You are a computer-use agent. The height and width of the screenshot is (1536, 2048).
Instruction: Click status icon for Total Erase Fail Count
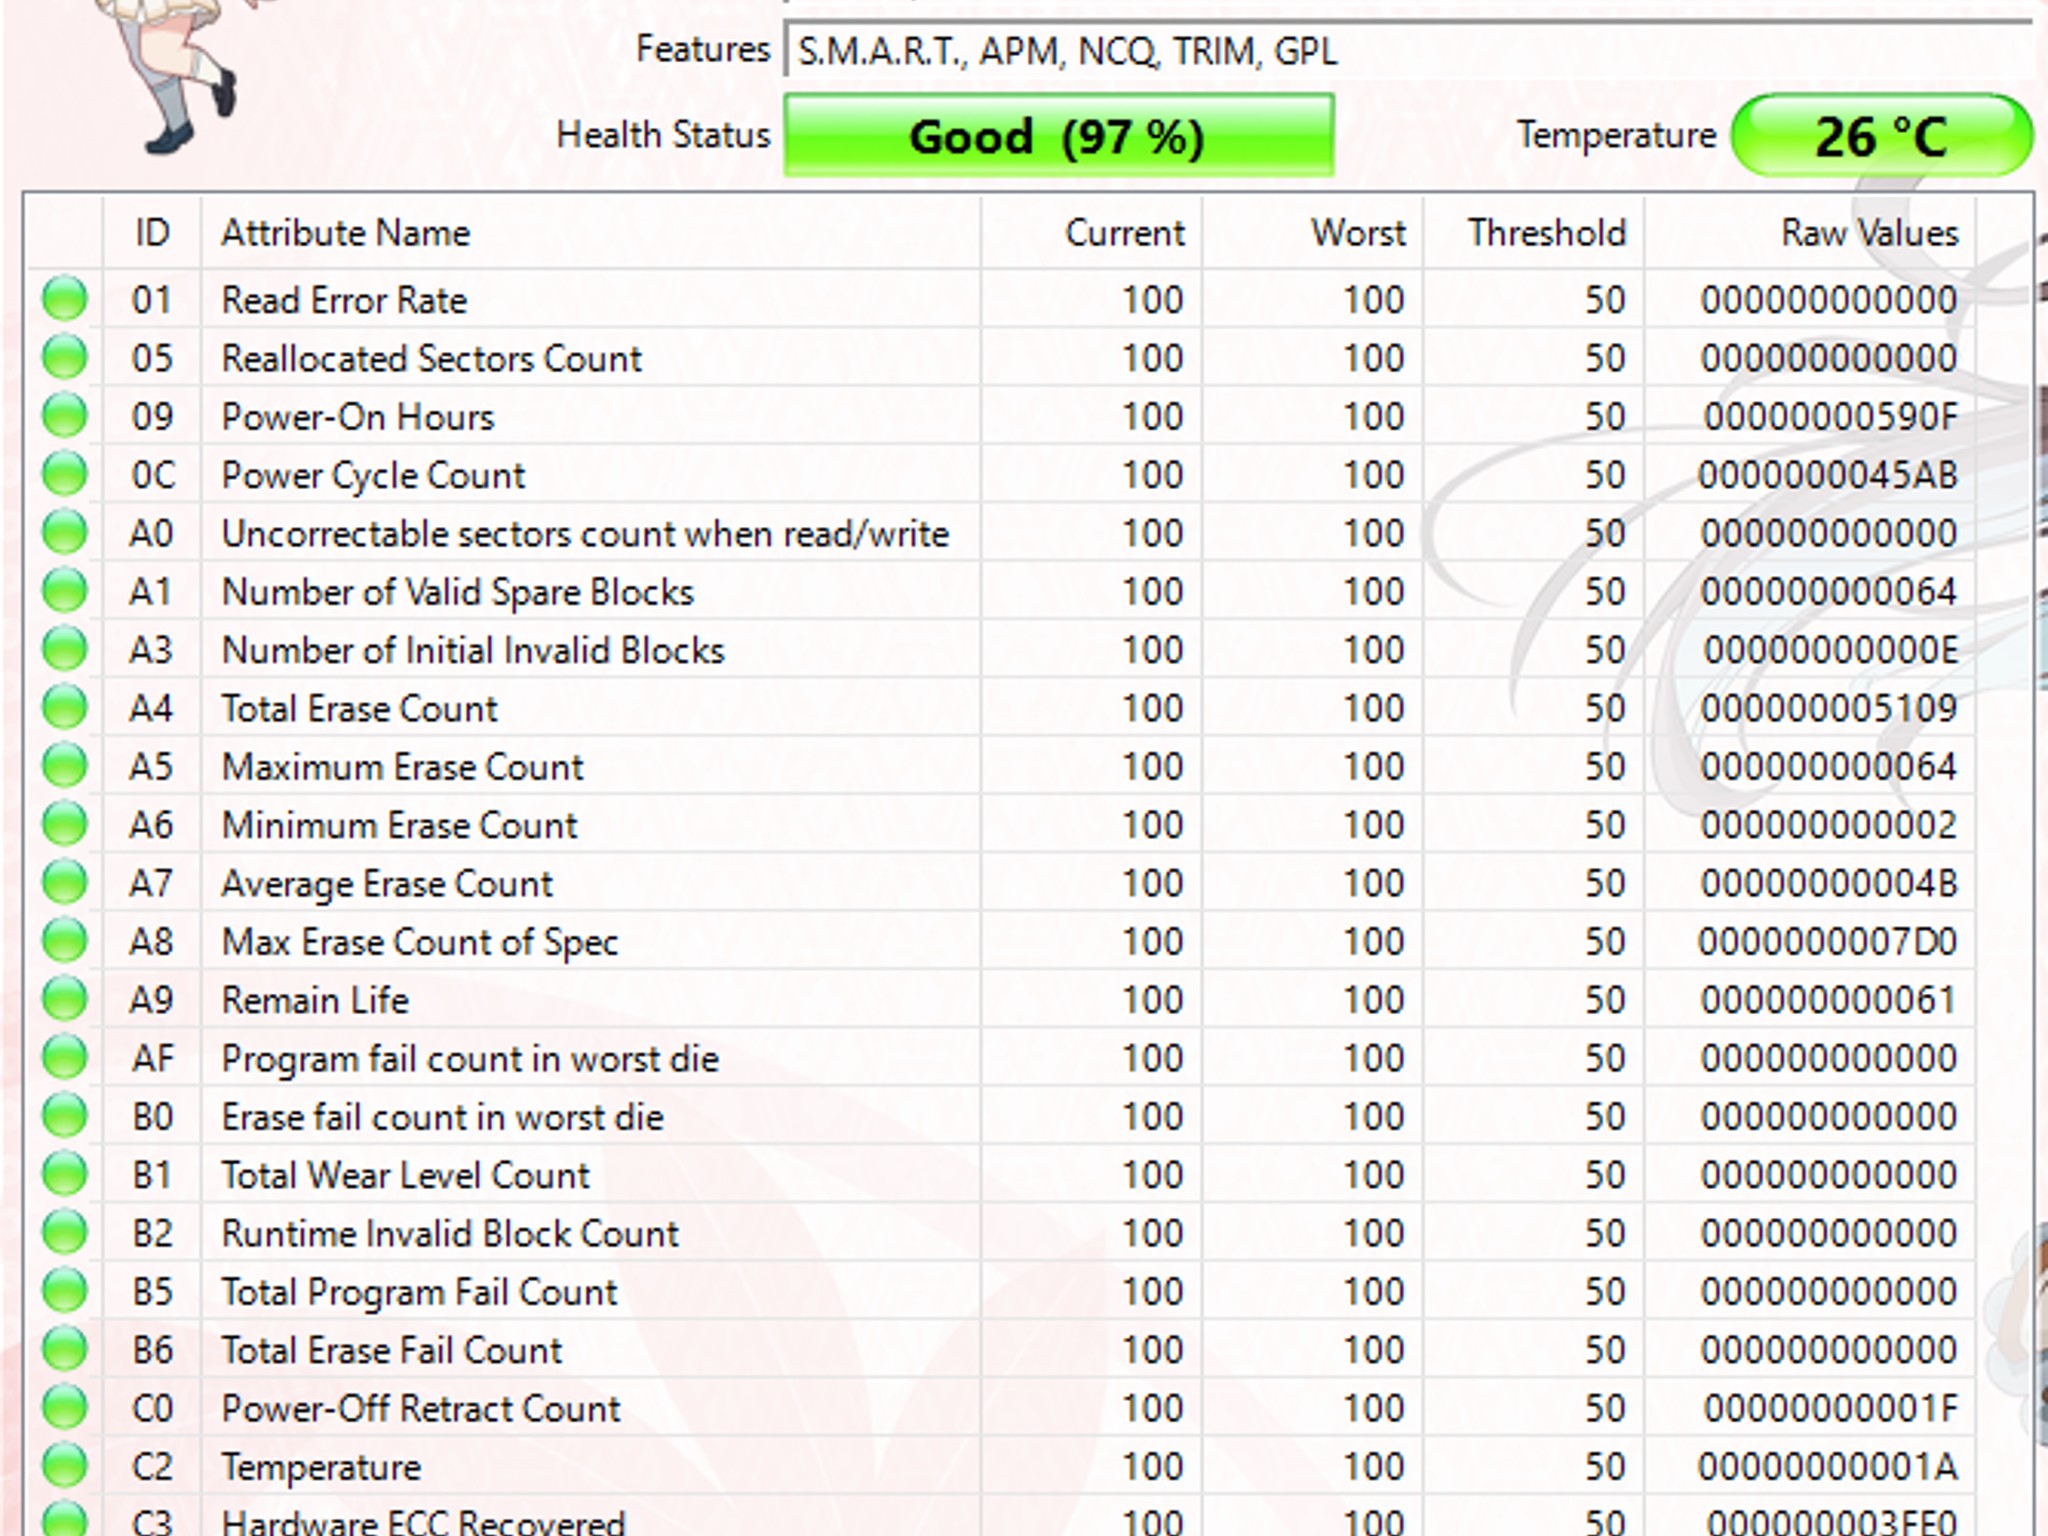click(x=65, y=1349)
